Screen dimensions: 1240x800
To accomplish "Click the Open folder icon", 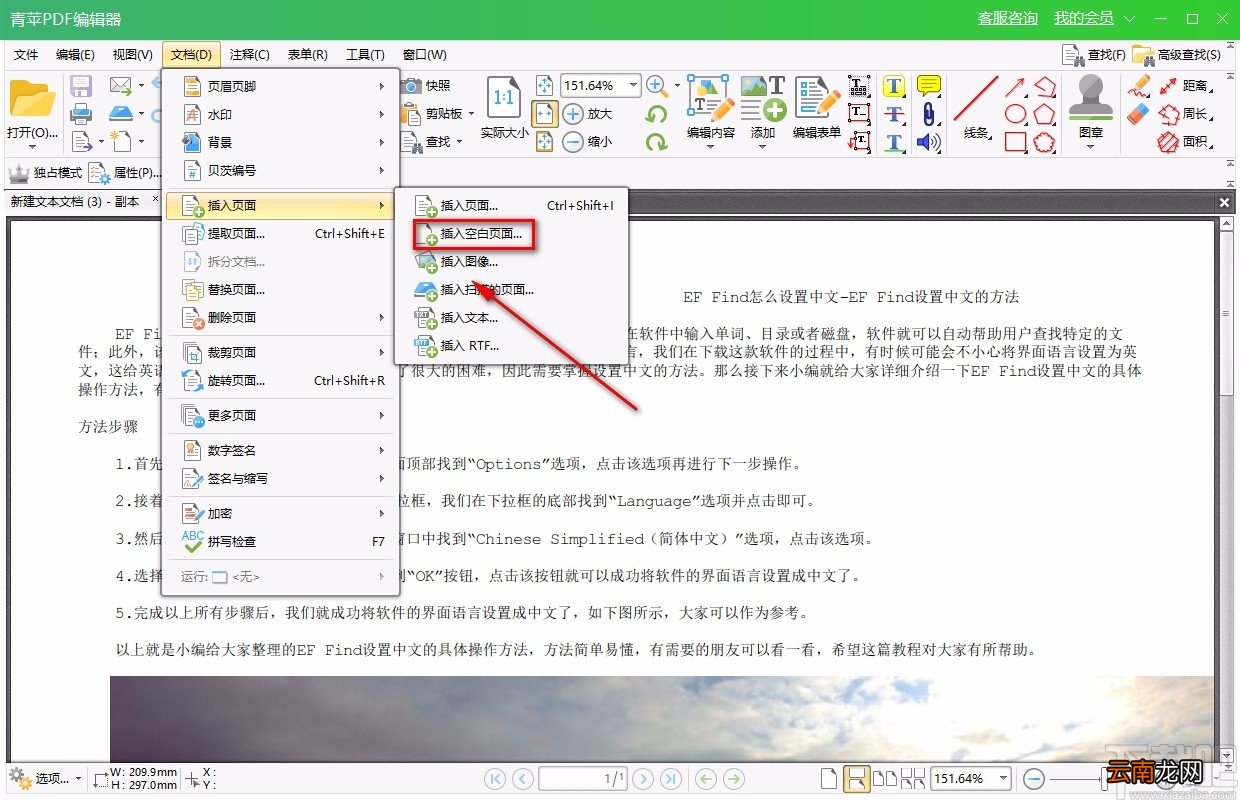I will click(x=31, y=99).
